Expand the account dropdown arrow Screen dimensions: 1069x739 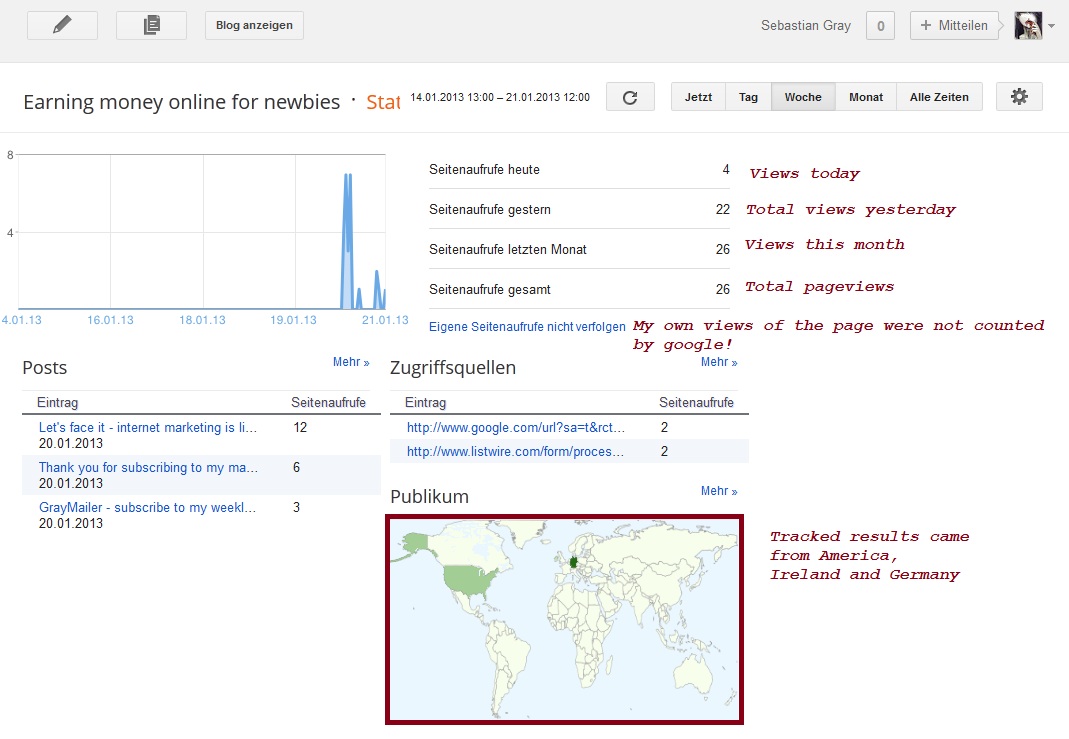pos(1051,27)
